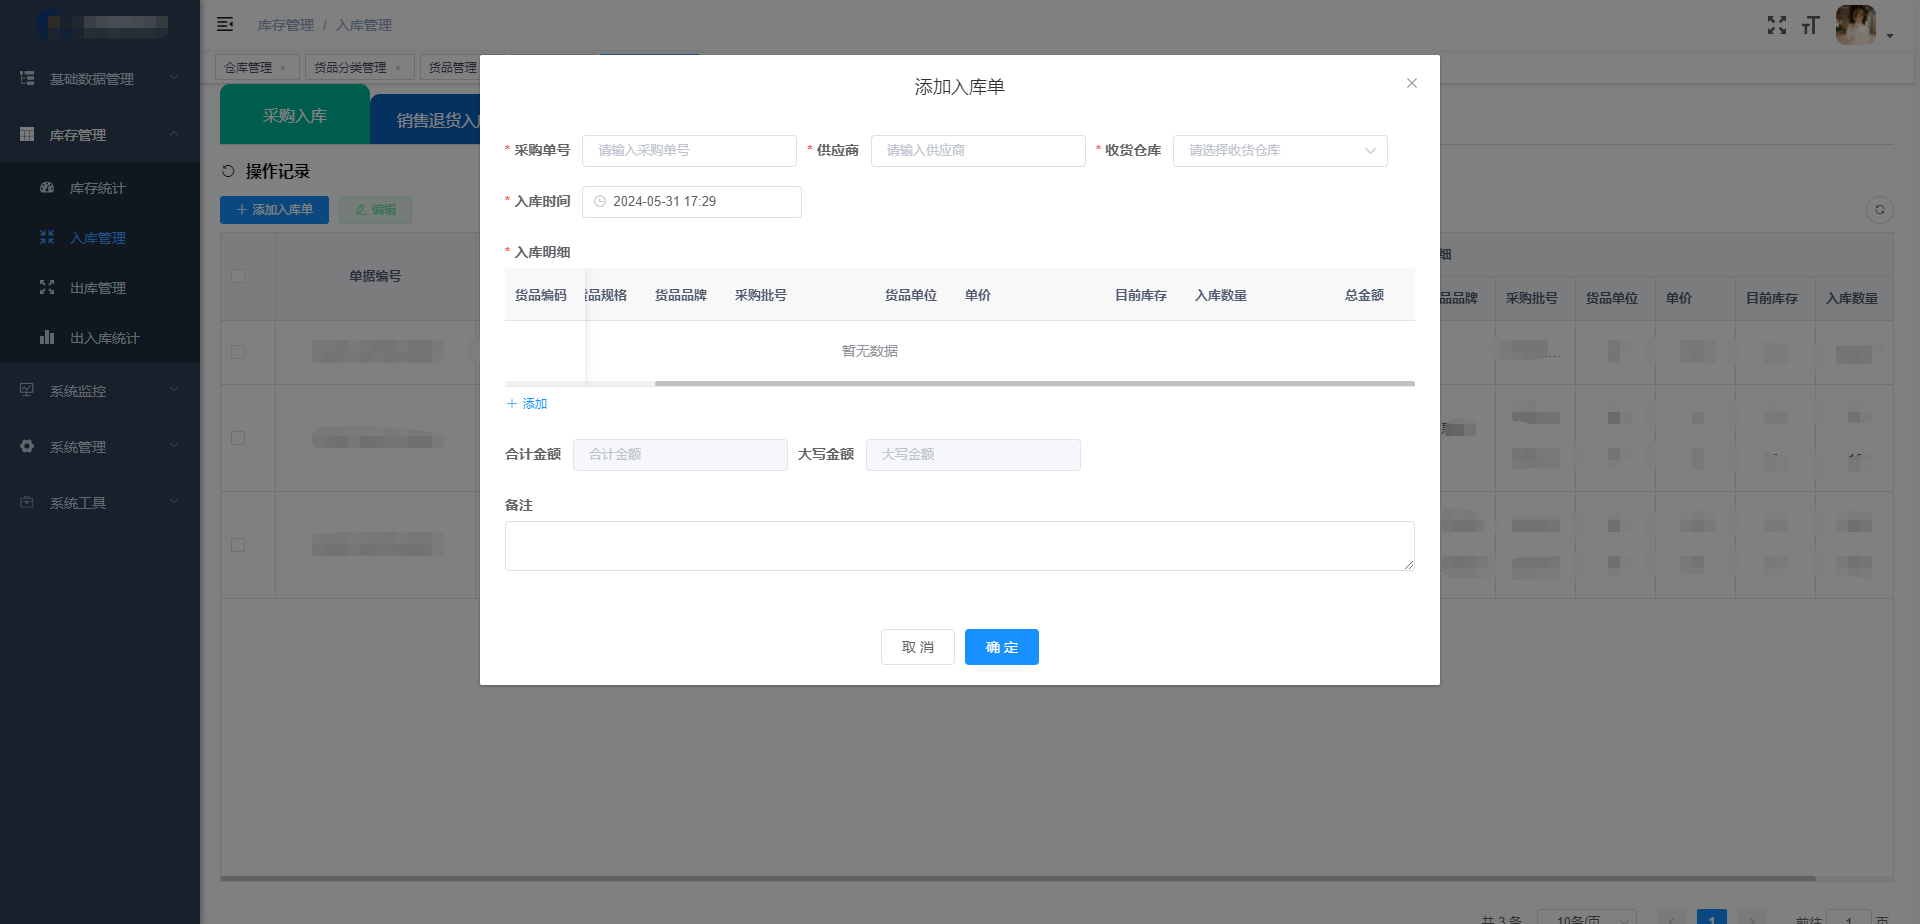Click the 库存管理 breadcrumb
Viewport: 1920px width, 924px height.
285,25
